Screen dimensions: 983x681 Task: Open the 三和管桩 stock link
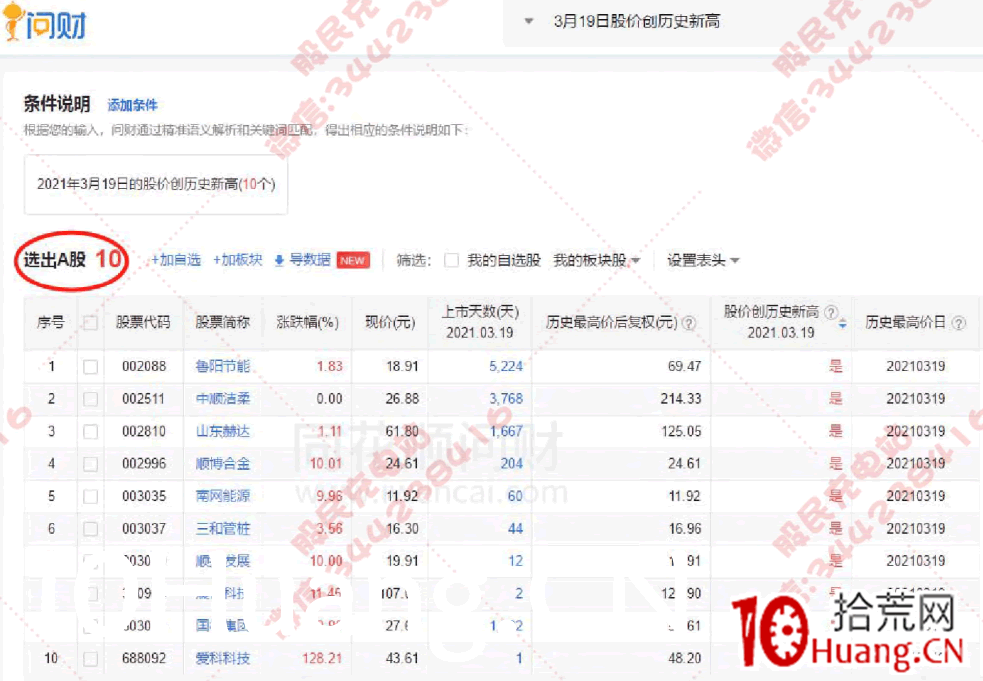click(x=223, y=529)
